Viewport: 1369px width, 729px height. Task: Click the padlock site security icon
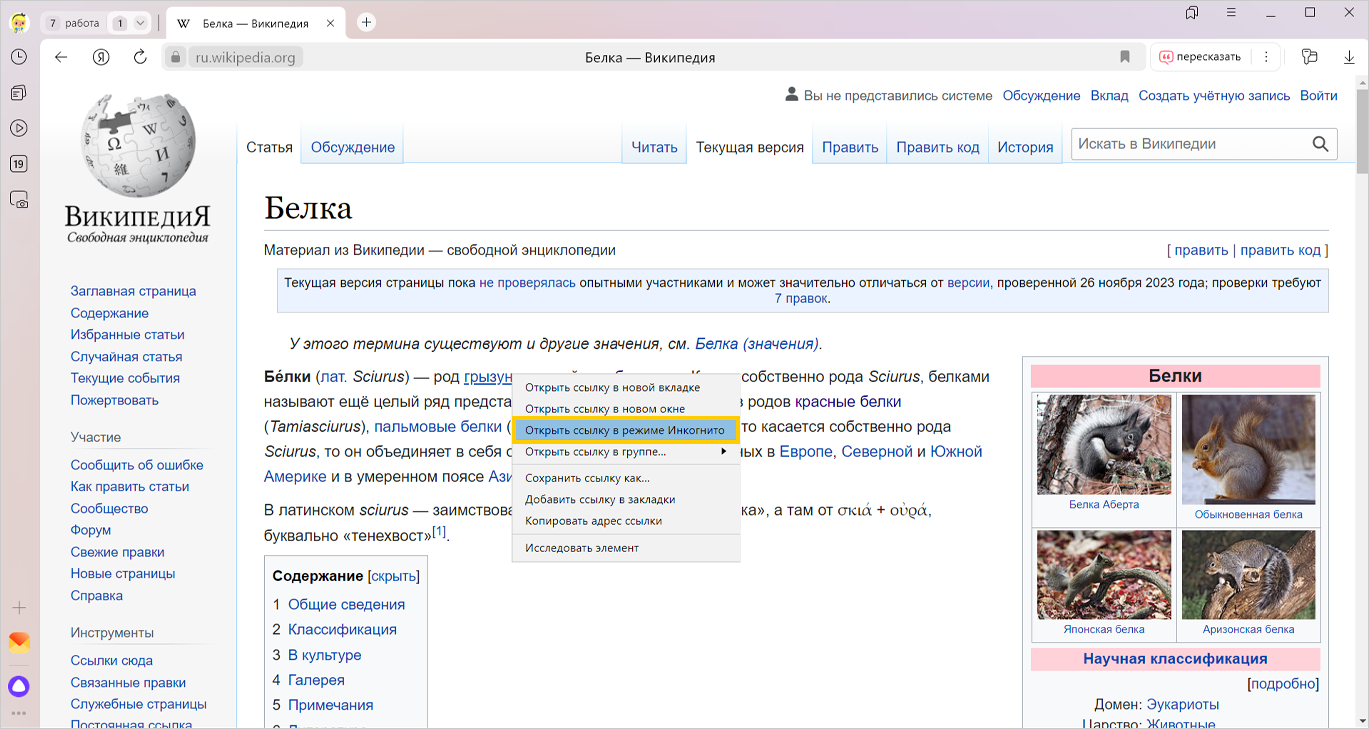click(x=175, y=57)
